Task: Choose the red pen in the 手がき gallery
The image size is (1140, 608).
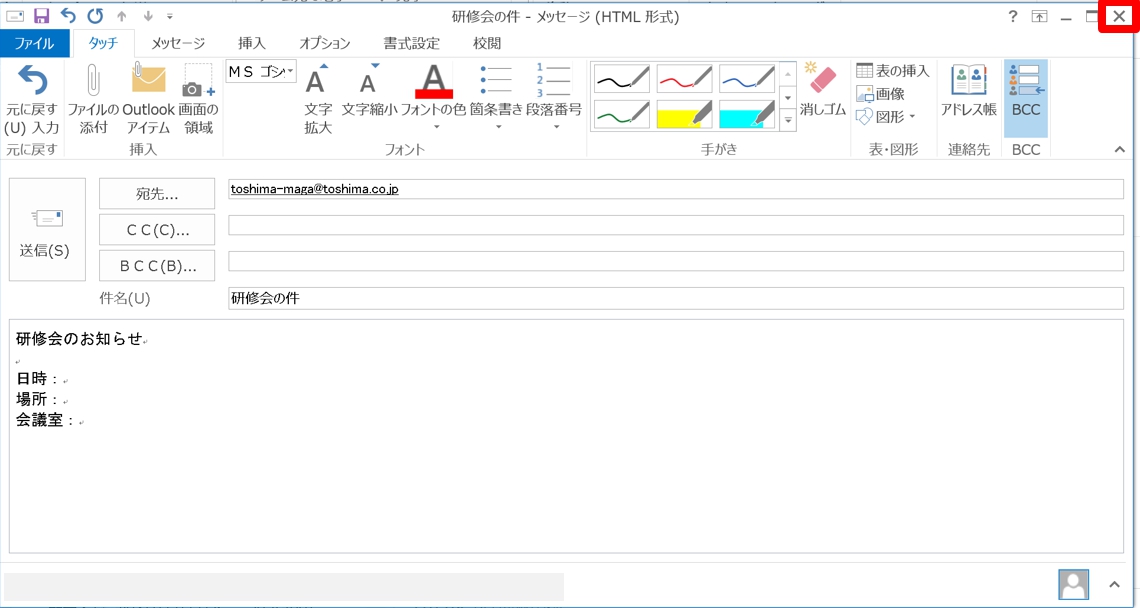Action: 684,78
